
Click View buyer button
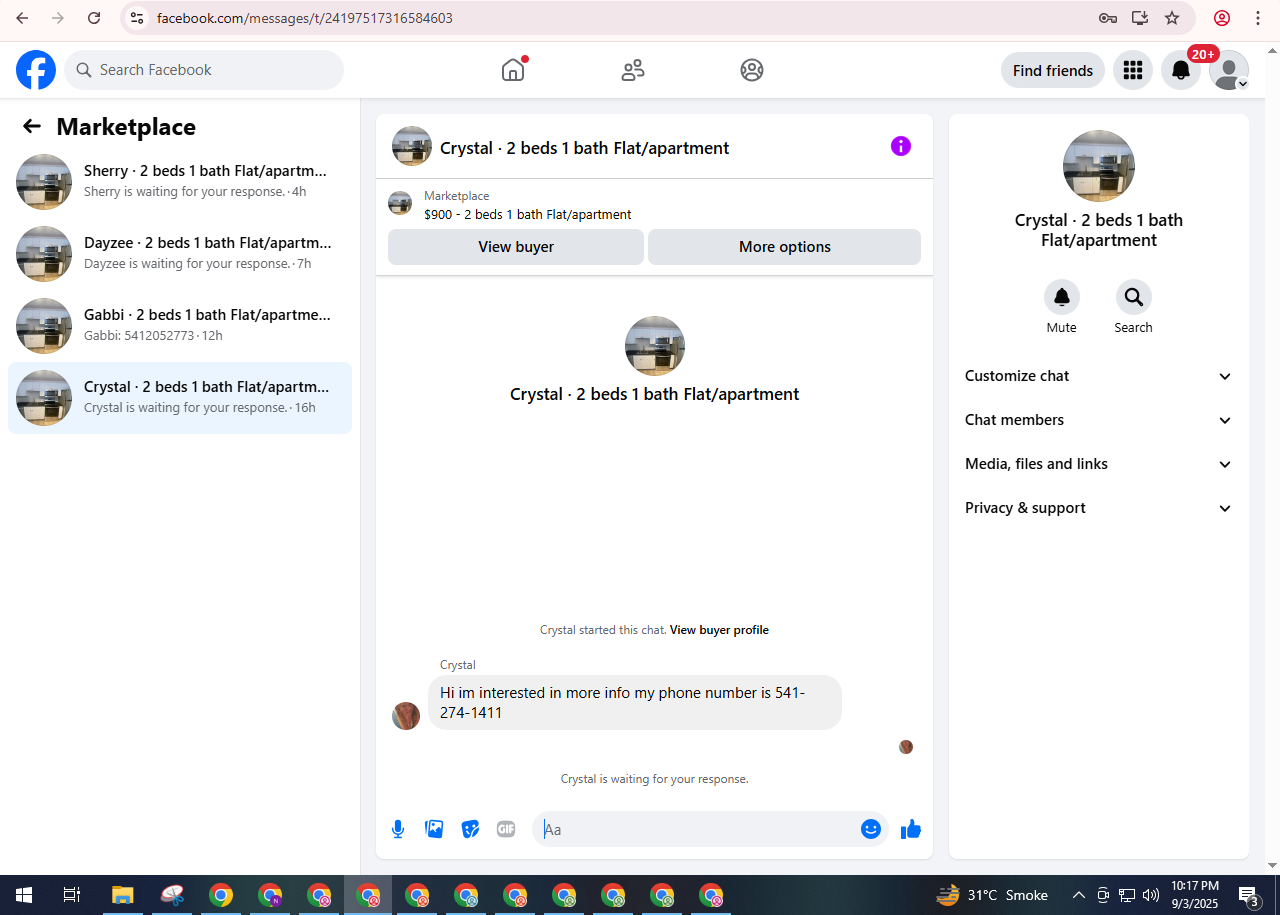pos(516,247)
